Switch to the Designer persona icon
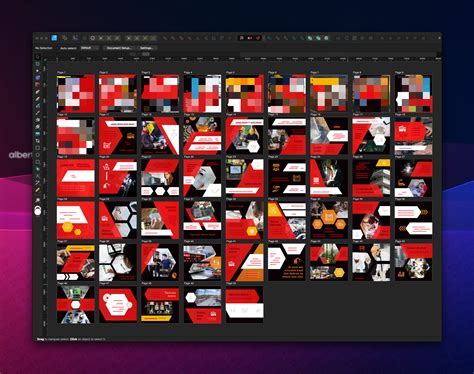Image resolution: width=474 pixels, height=374 pixels. [x=54, y=38]
